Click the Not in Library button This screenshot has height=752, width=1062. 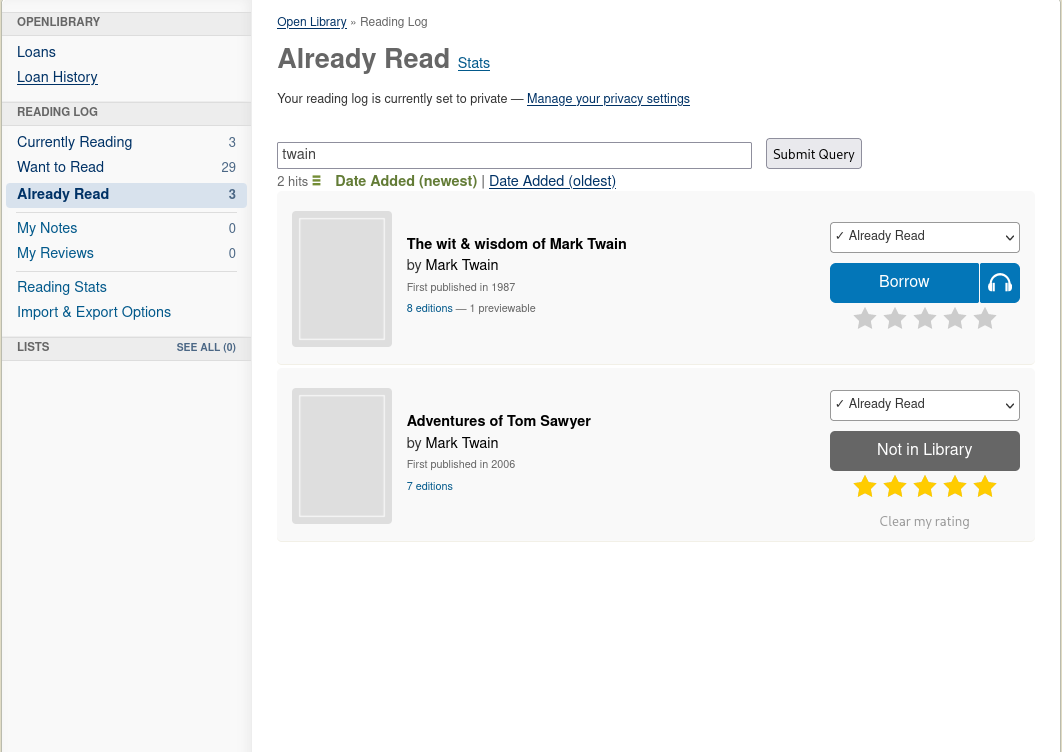(925, 451)
